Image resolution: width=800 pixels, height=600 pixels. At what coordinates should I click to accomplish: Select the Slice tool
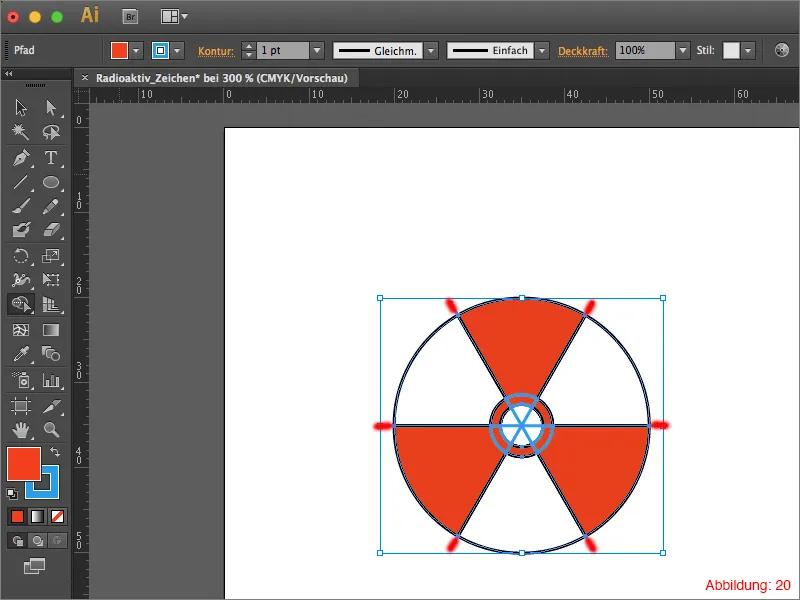click(x=51, y=406)
